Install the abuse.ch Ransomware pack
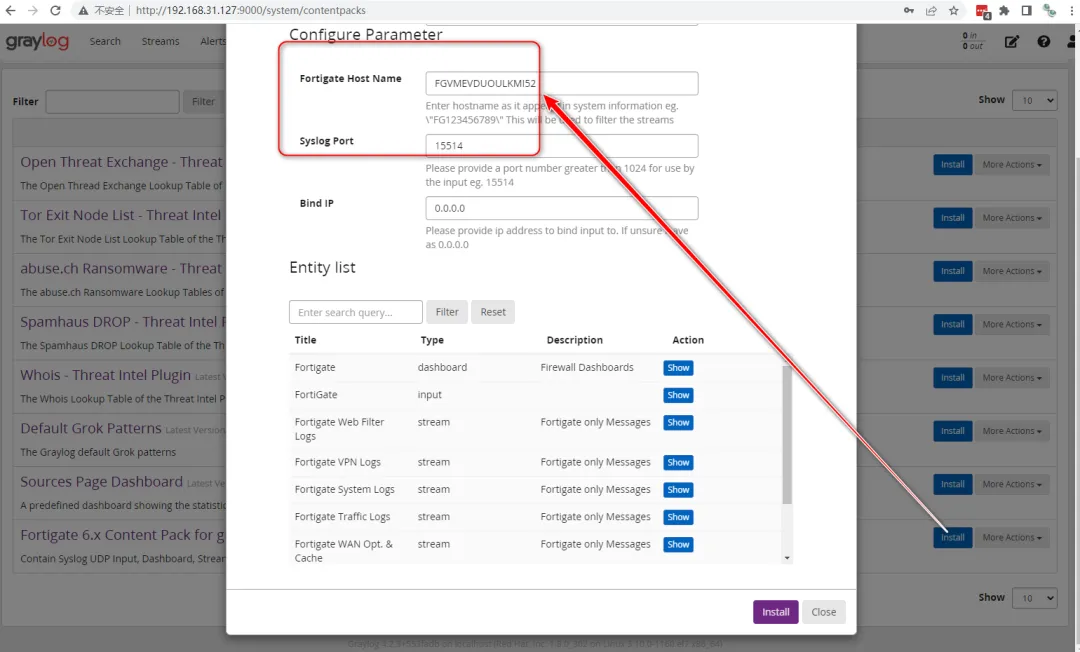1080x652 pixels. point(953,271)
